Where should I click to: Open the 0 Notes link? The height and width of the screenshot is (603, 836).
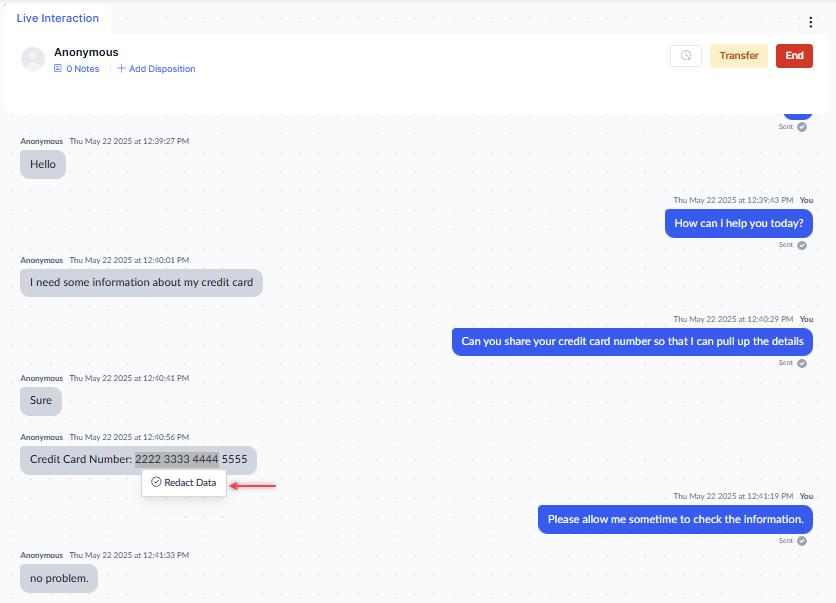[x=82, y=69]
